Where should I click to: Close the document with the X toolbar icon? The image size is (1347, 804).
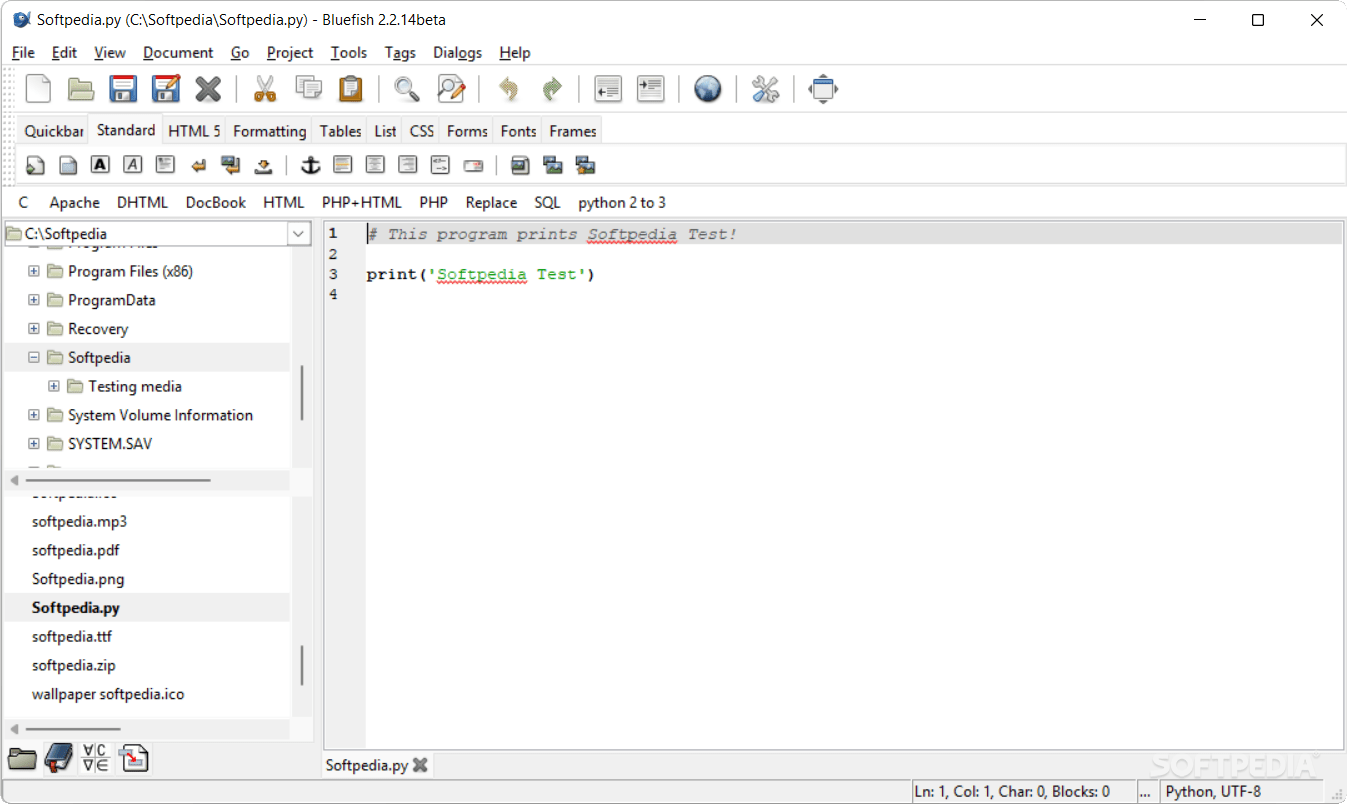pyautogui.click(x=208, y=89)
